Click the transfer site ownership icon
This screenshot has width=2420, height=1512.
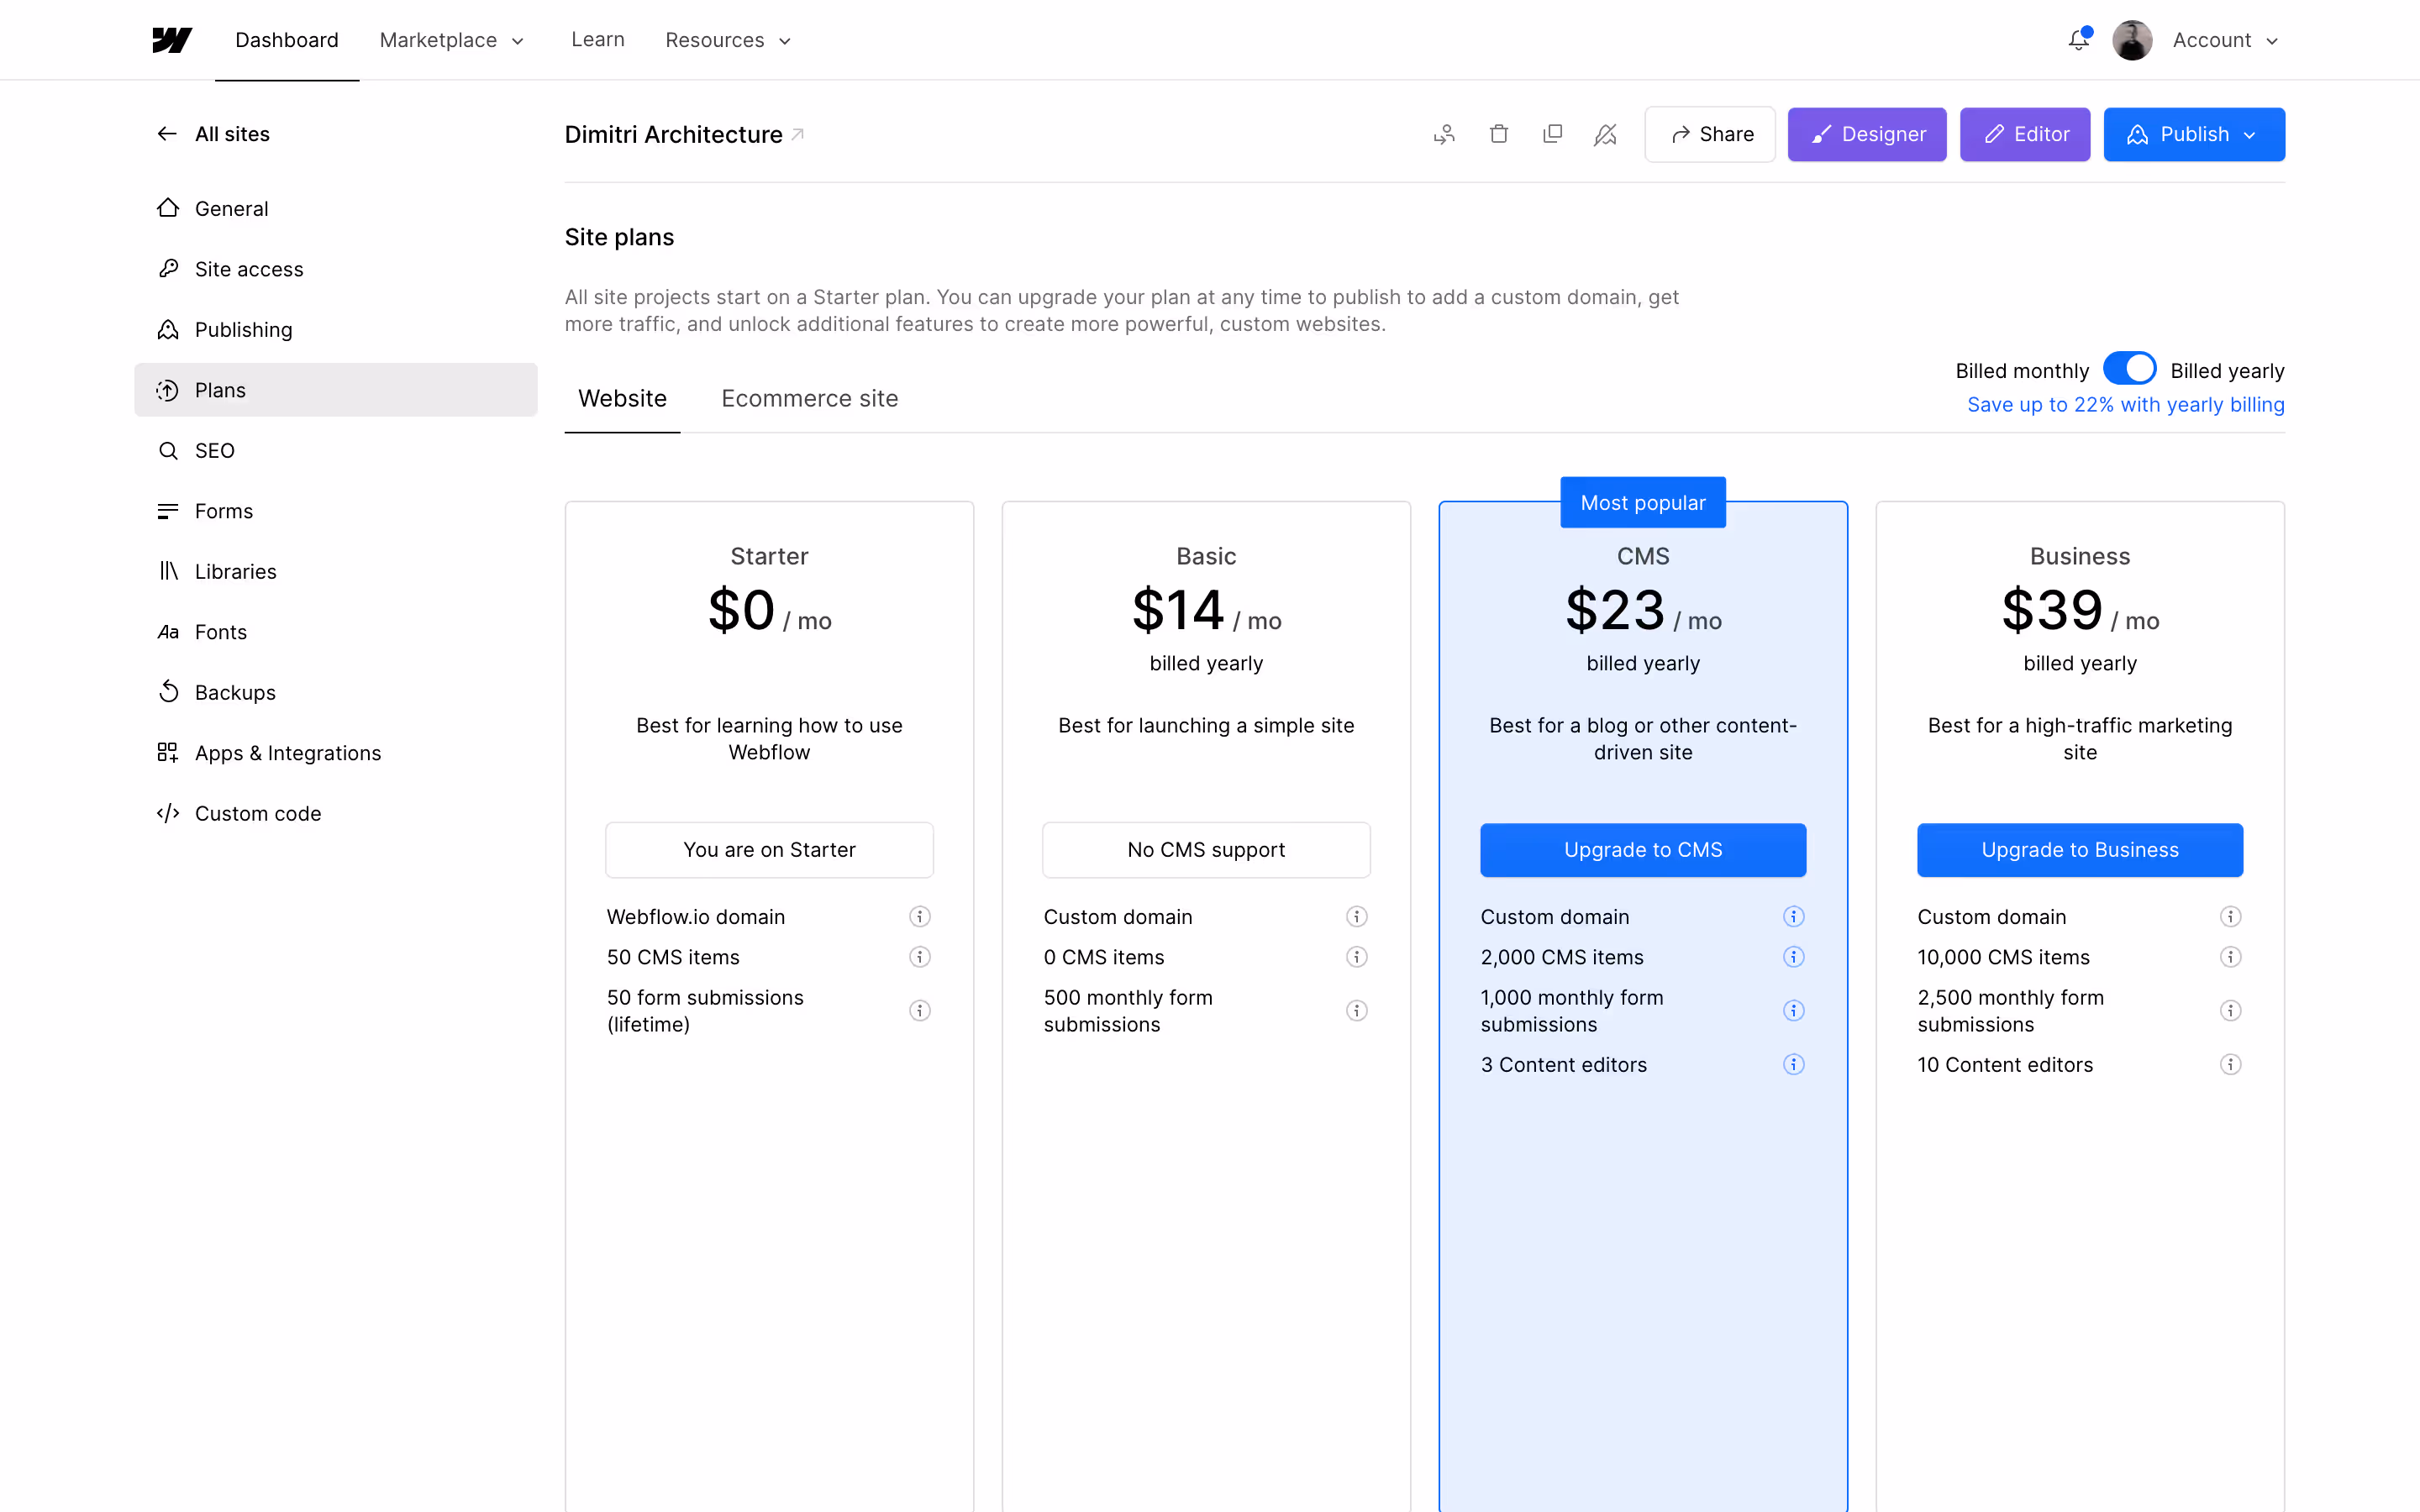(1444, 133)
